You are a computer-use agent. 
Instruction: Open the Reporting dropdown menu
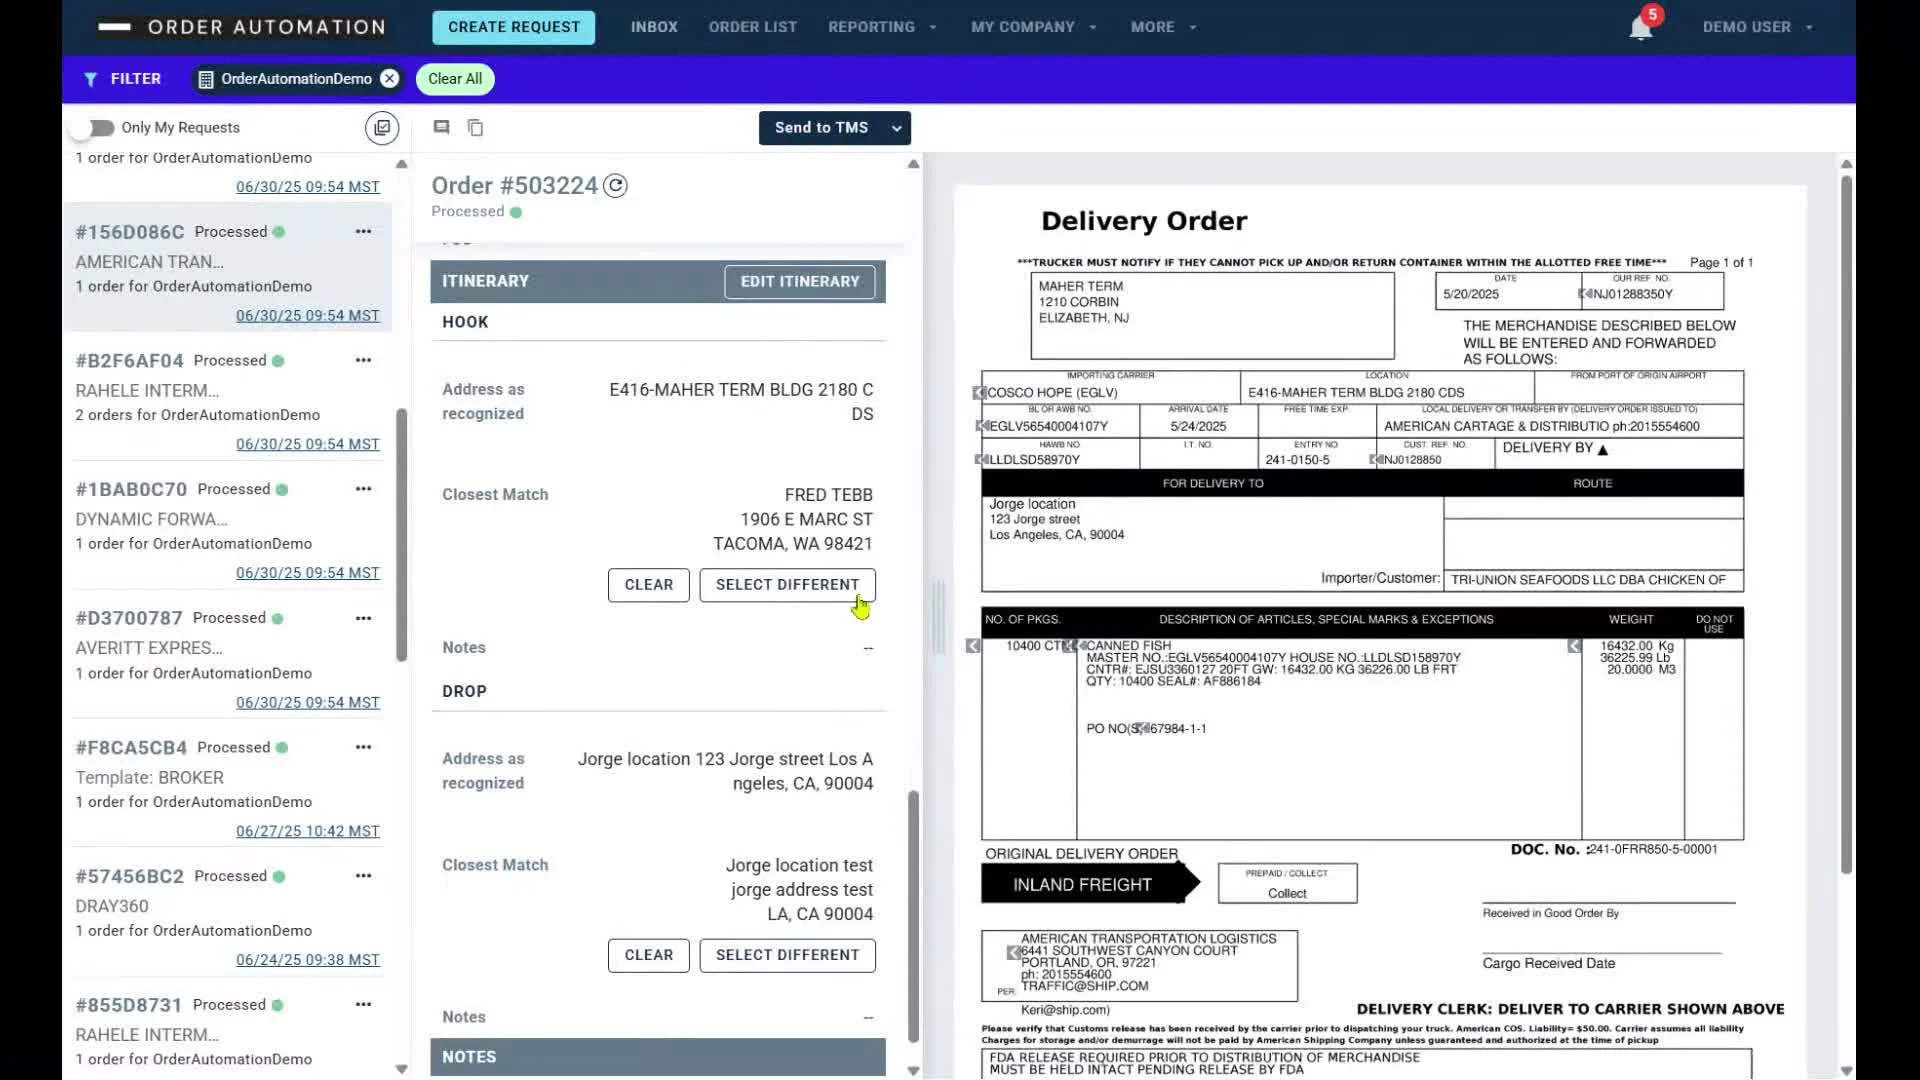[x=882, y=27]
